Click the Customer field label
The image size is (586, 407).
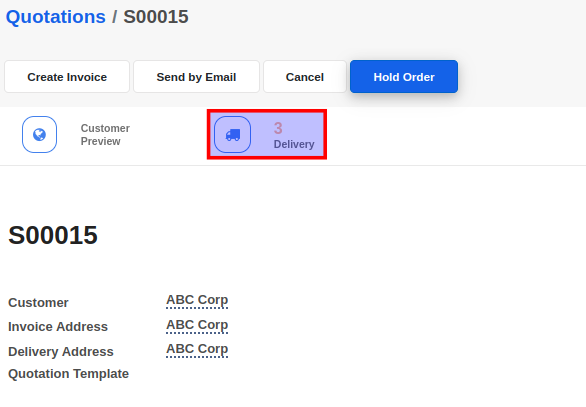coord(38,302)
